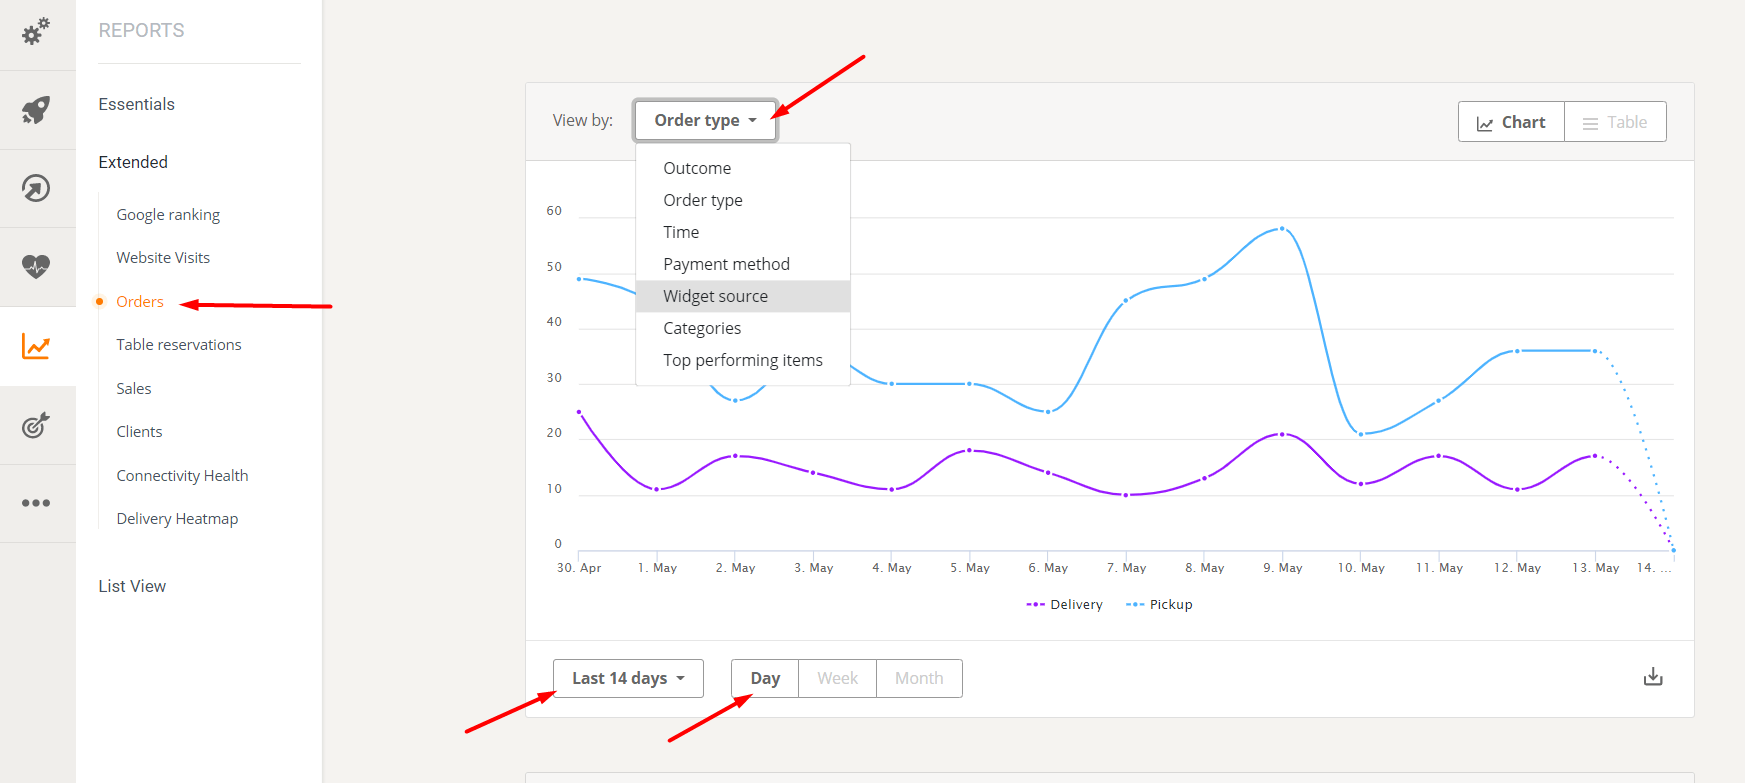Open Essentials reports section

click(x=137, y=104)
